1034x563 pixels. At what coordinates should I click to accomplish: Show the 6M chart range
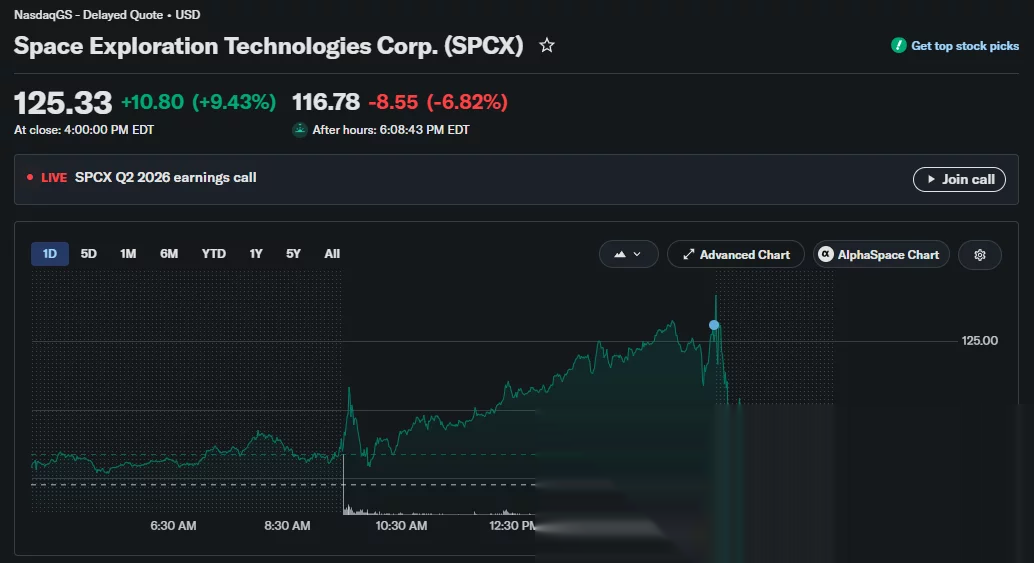click(x=169, y=254)
